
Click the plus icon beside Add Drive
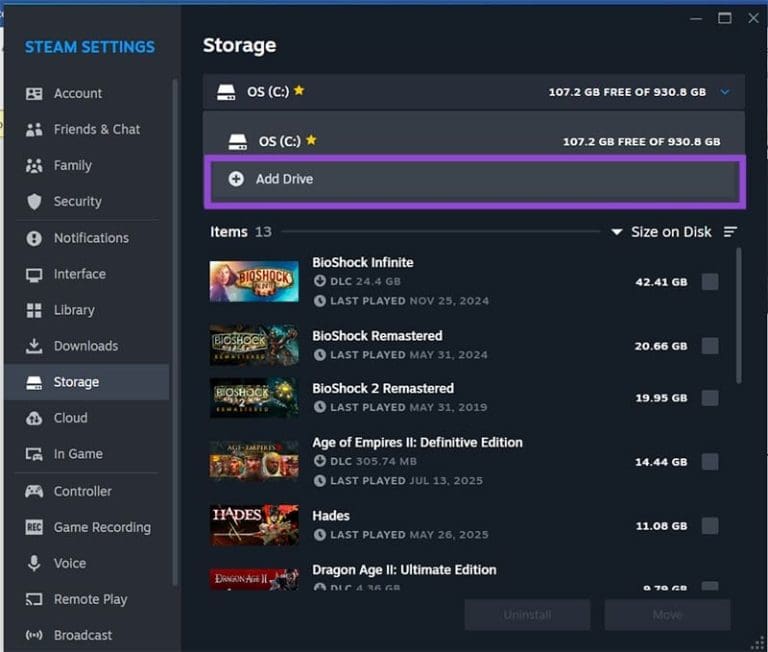236,179
